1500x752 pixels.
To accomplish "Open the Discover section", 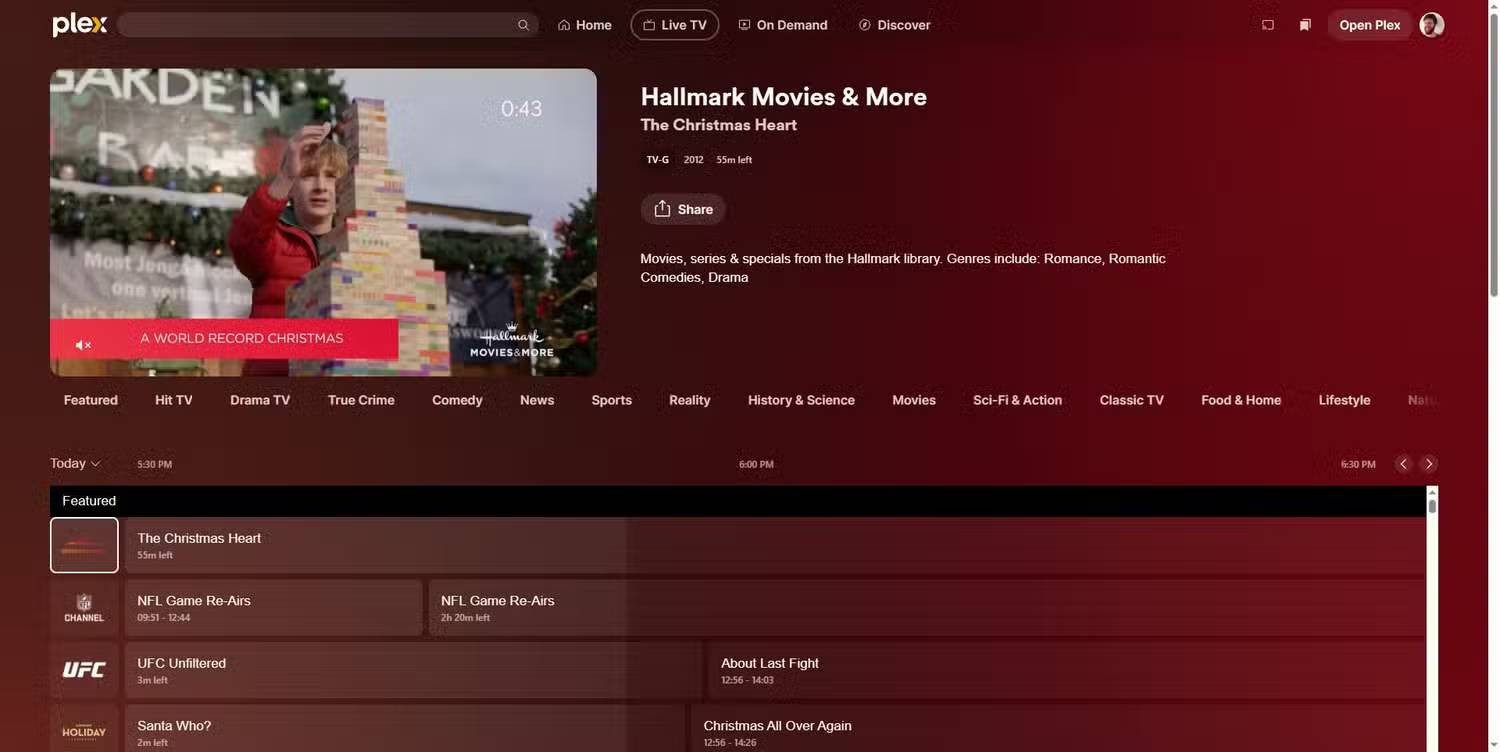I will click(893, 24).
